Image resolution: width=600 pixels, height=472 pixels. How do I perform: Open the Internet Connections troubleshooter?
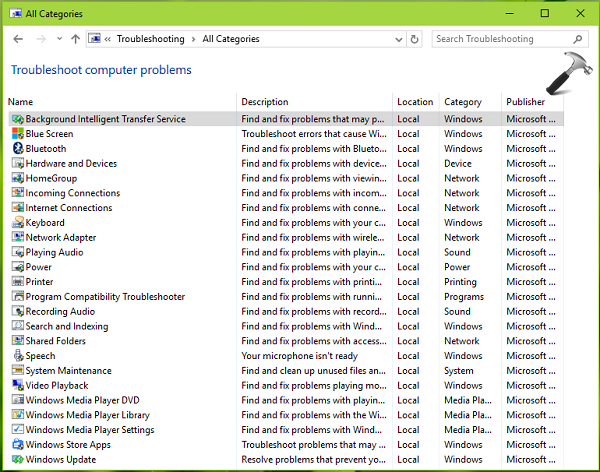[68, 208]
